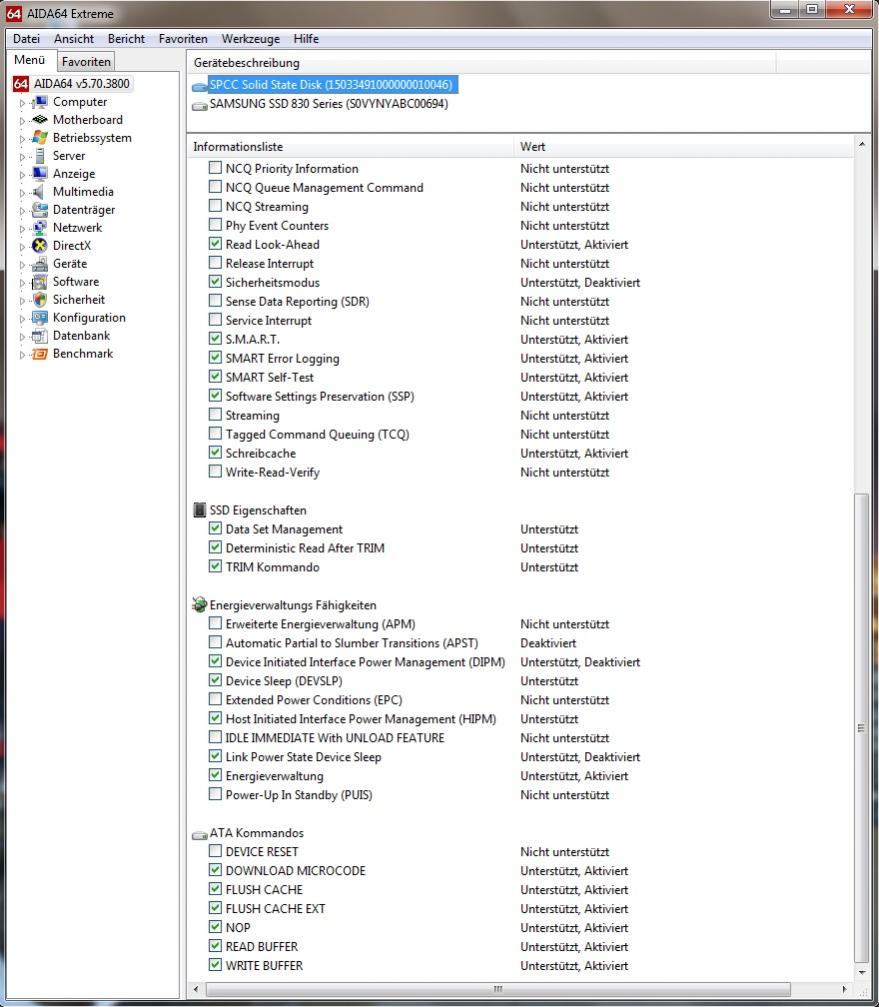
Task: Click the Wert column header
Action: pos(683,146)
